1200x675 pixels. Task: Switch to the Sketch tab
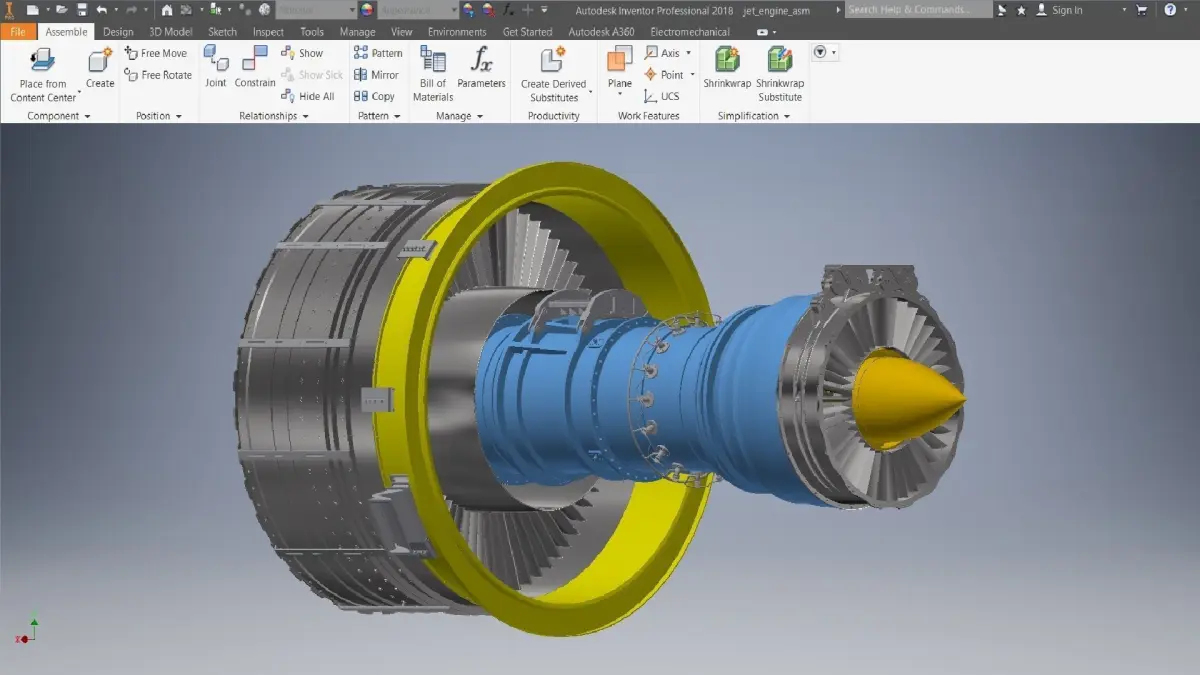pyautogui.click(x=222, y=32)
